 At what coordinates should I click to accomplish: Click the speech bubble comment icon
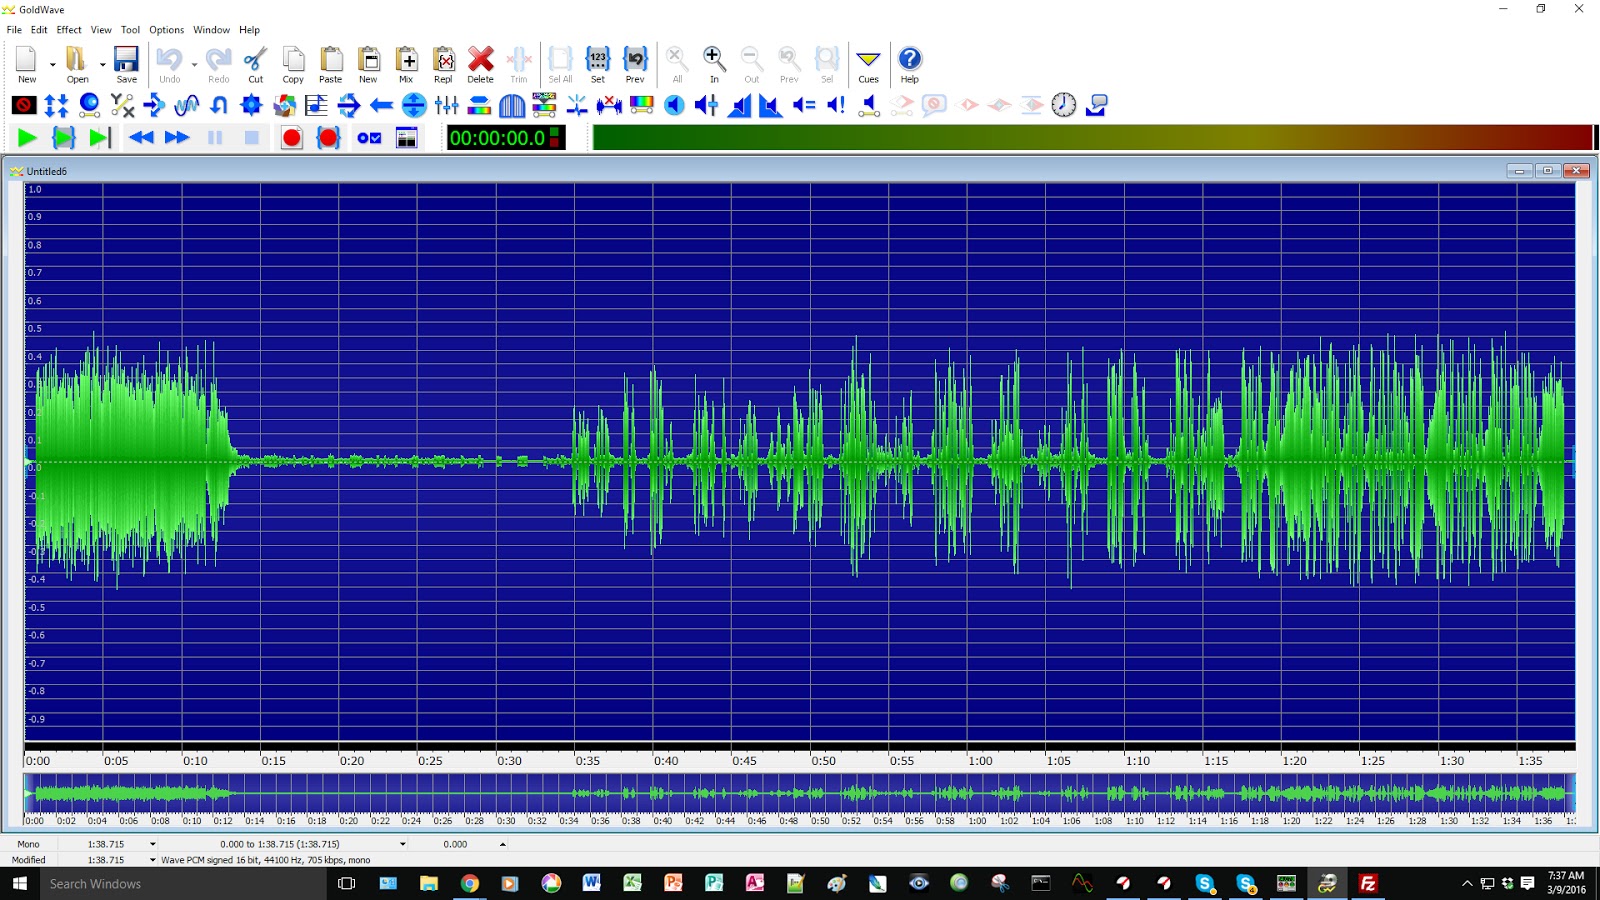coord(1097,104)
